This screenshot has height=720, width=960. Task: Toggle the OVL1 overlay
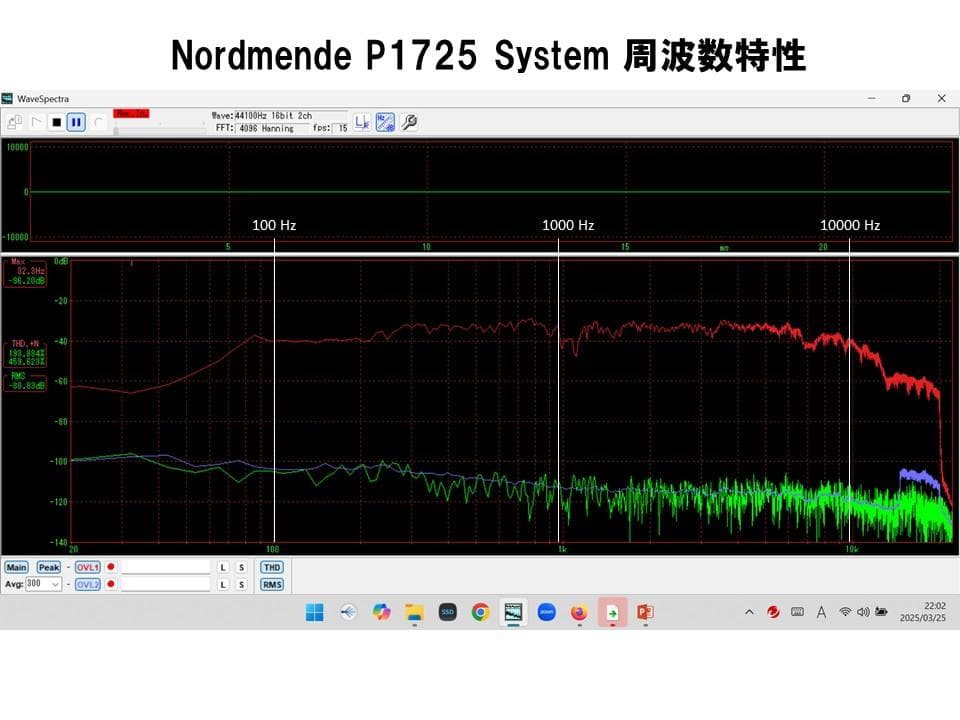point(88,566)
